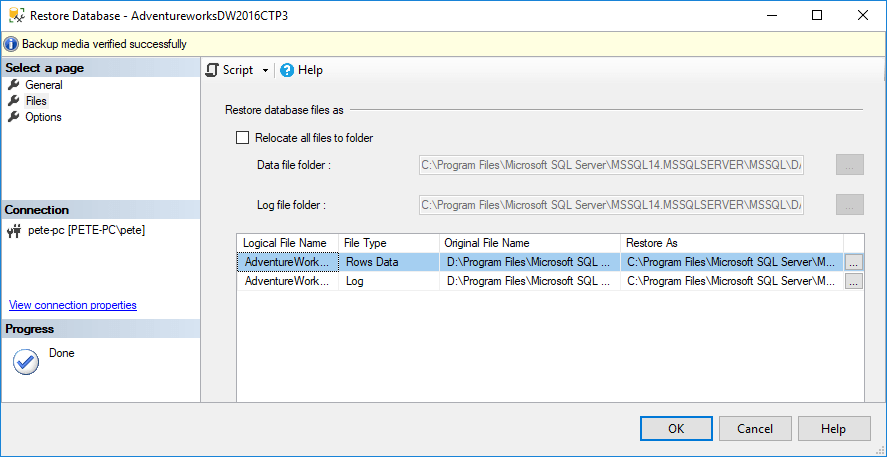The width and height of the screenshot is (887, 457).
Task: Click the info icon in verification banner
Action: (x=12, y=44)
